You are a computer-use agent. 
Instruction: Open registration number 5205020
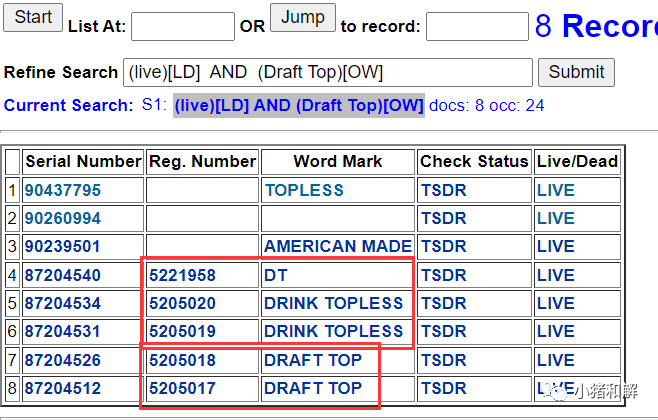tap(182, 304)
